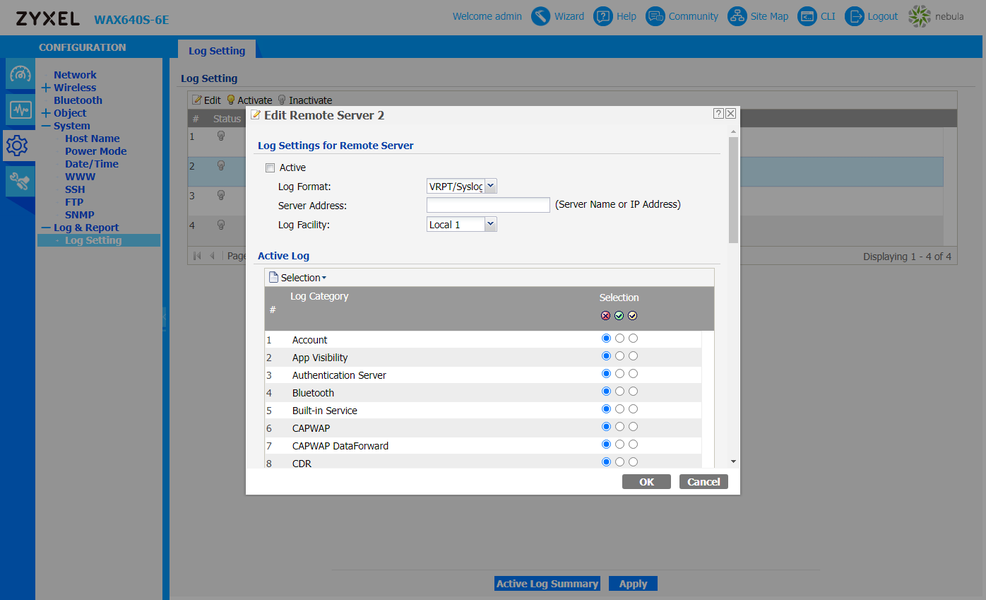Select last radio button for Bluetooth category
This screenshot has height=600, width=986.
pos(633,391)
